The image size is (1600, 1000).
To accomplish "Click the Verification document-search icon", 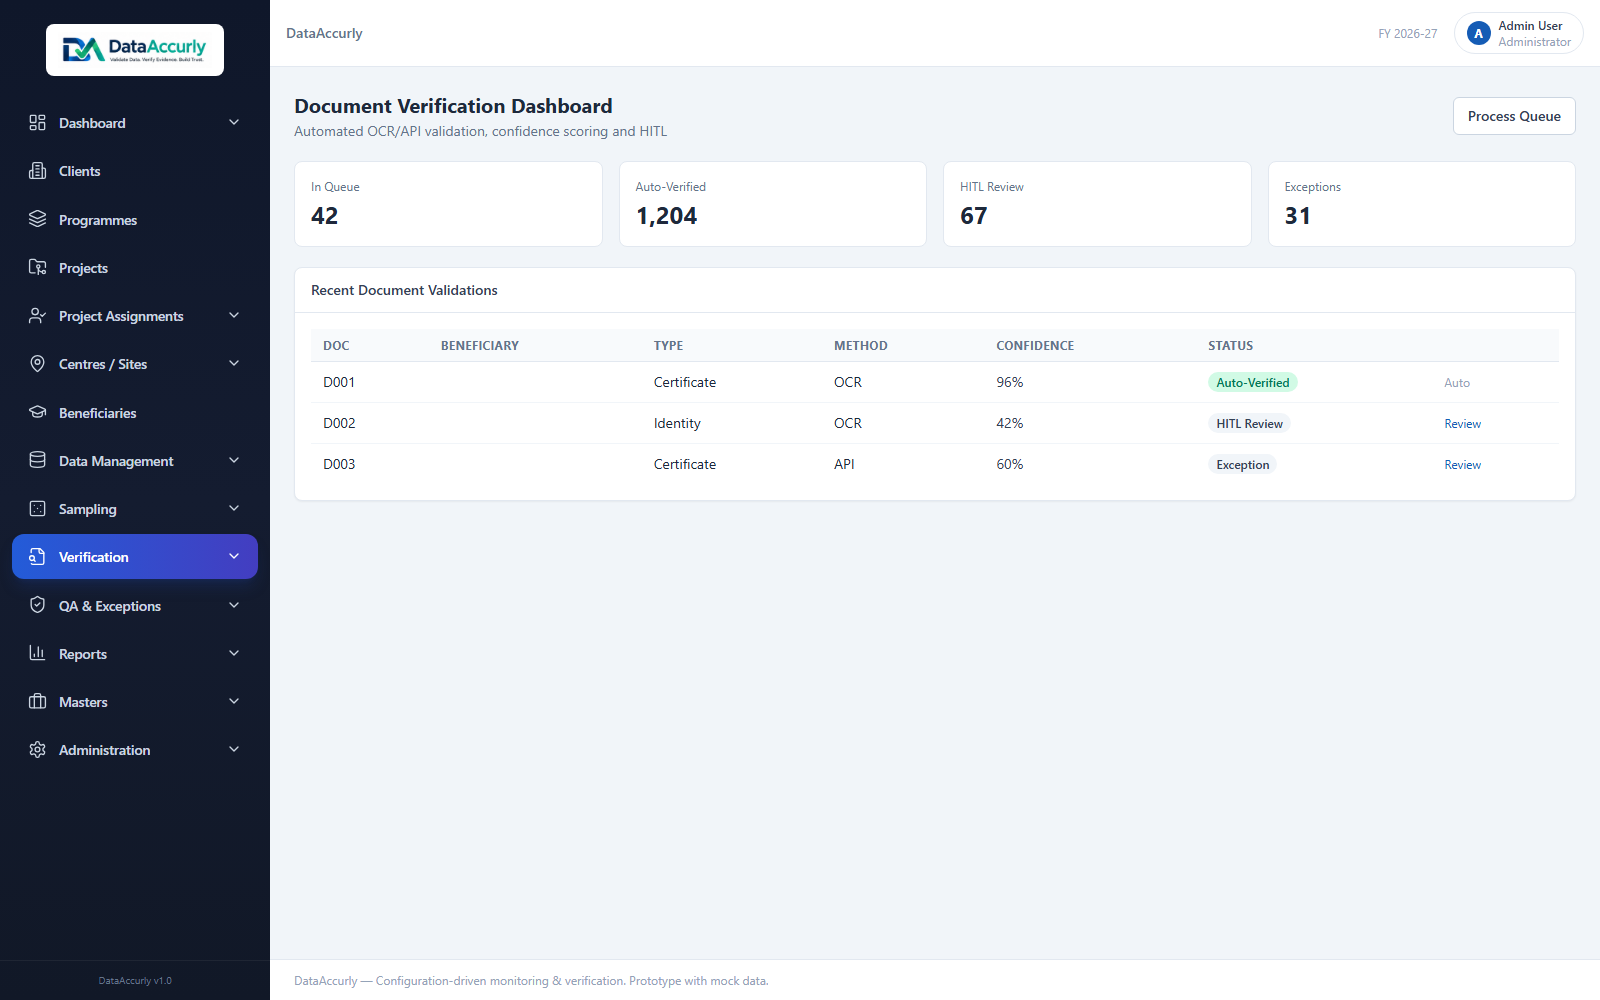I will pyautogui.click(x=37, y=556).
